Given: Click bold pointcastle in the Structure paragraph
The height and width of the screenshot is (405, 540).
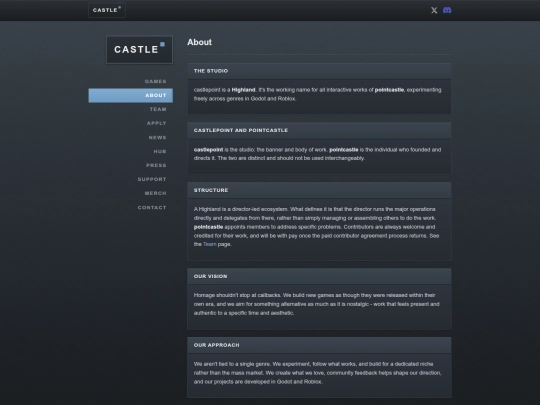Looking at the screenshot, I should (208, 227).
